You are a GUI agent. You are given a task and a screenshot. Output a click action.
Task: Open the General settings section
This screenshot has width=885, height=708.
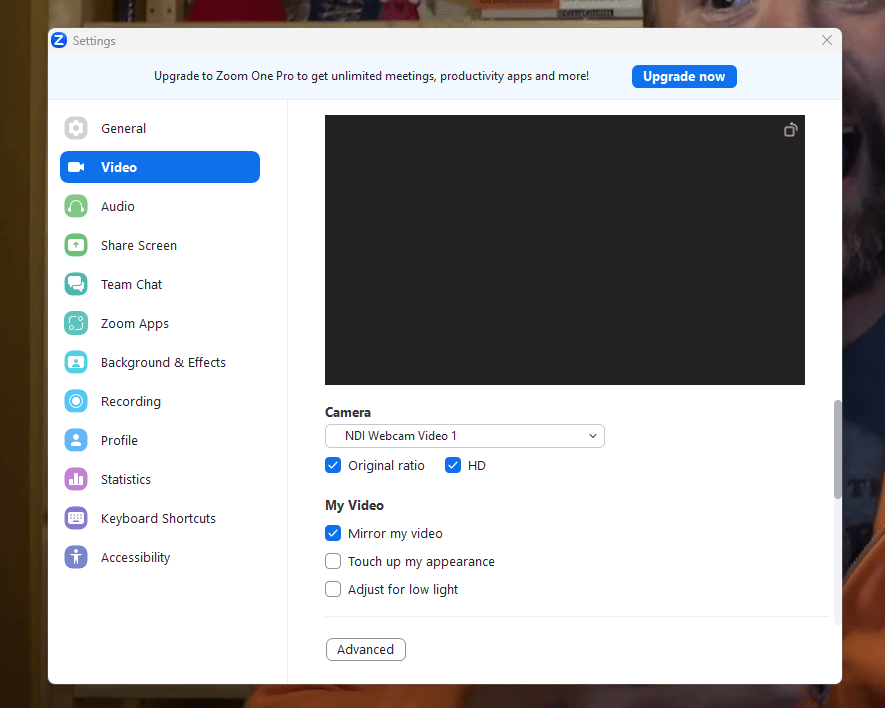tap(160, 128)
